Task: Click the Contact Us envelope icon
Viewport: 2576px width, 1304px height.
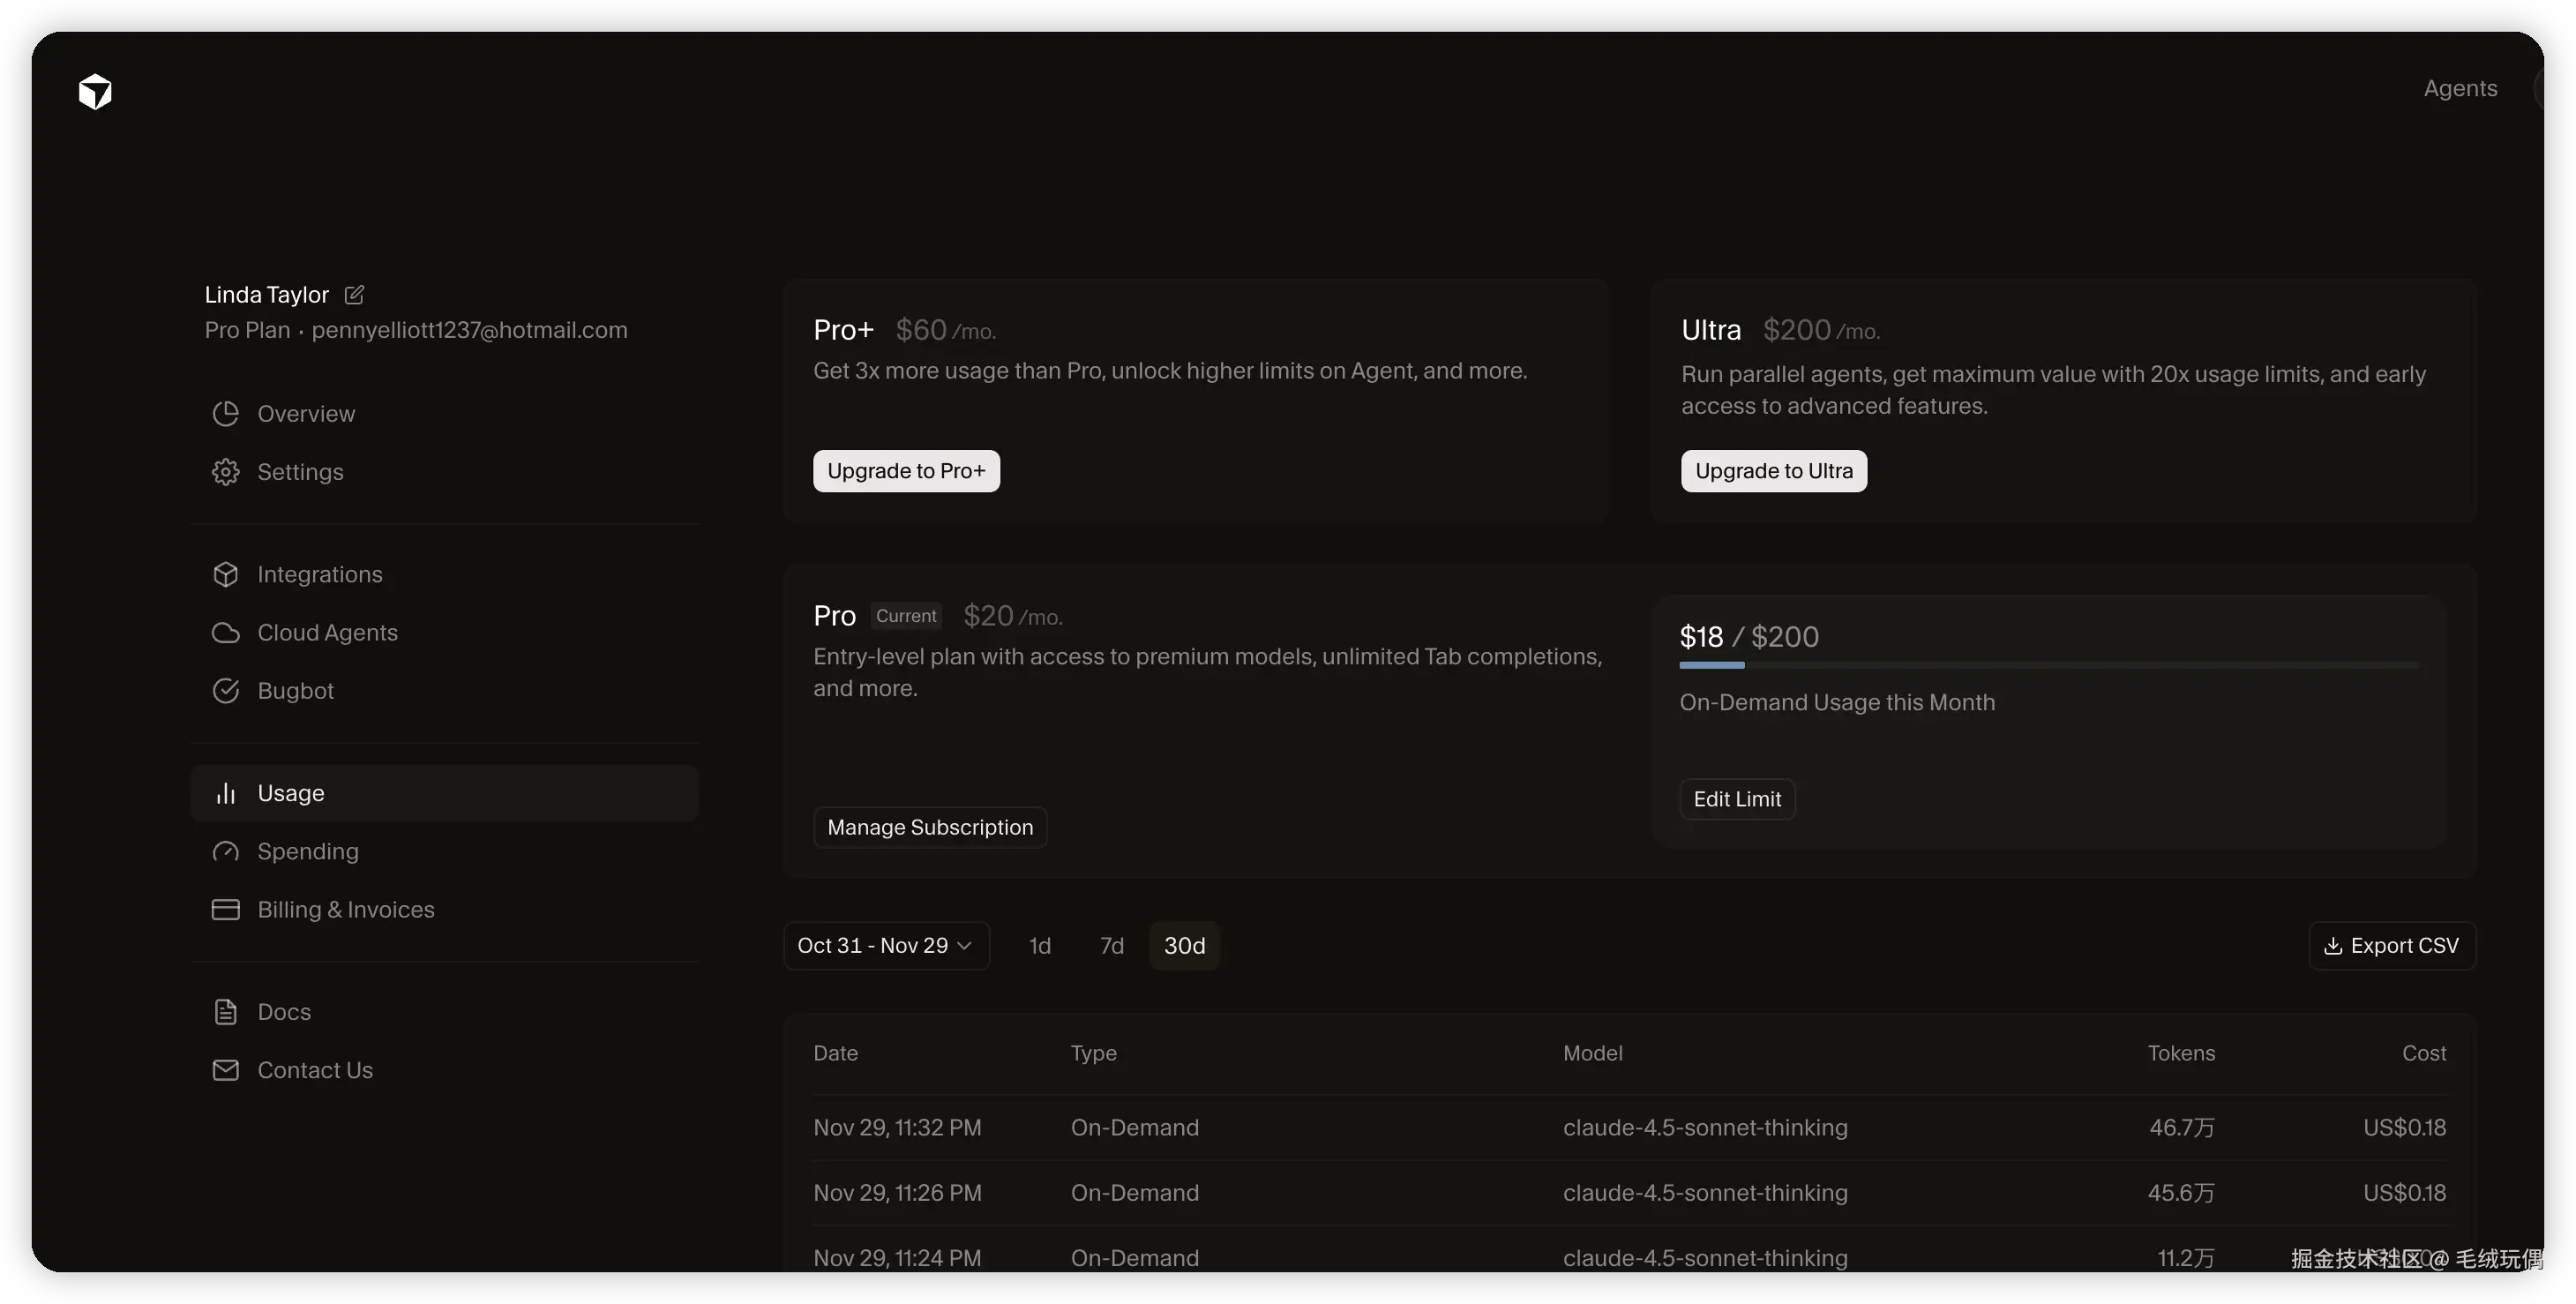Action: pos(226,1070)
